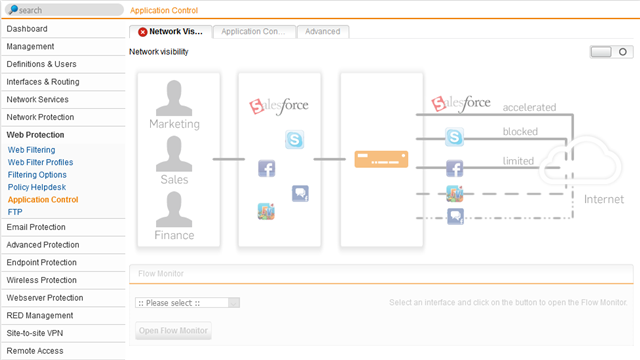Click the chat icon on the dotted line
Image resolution: width=640 pixels, height=360 pixels.
coord(456,216)
